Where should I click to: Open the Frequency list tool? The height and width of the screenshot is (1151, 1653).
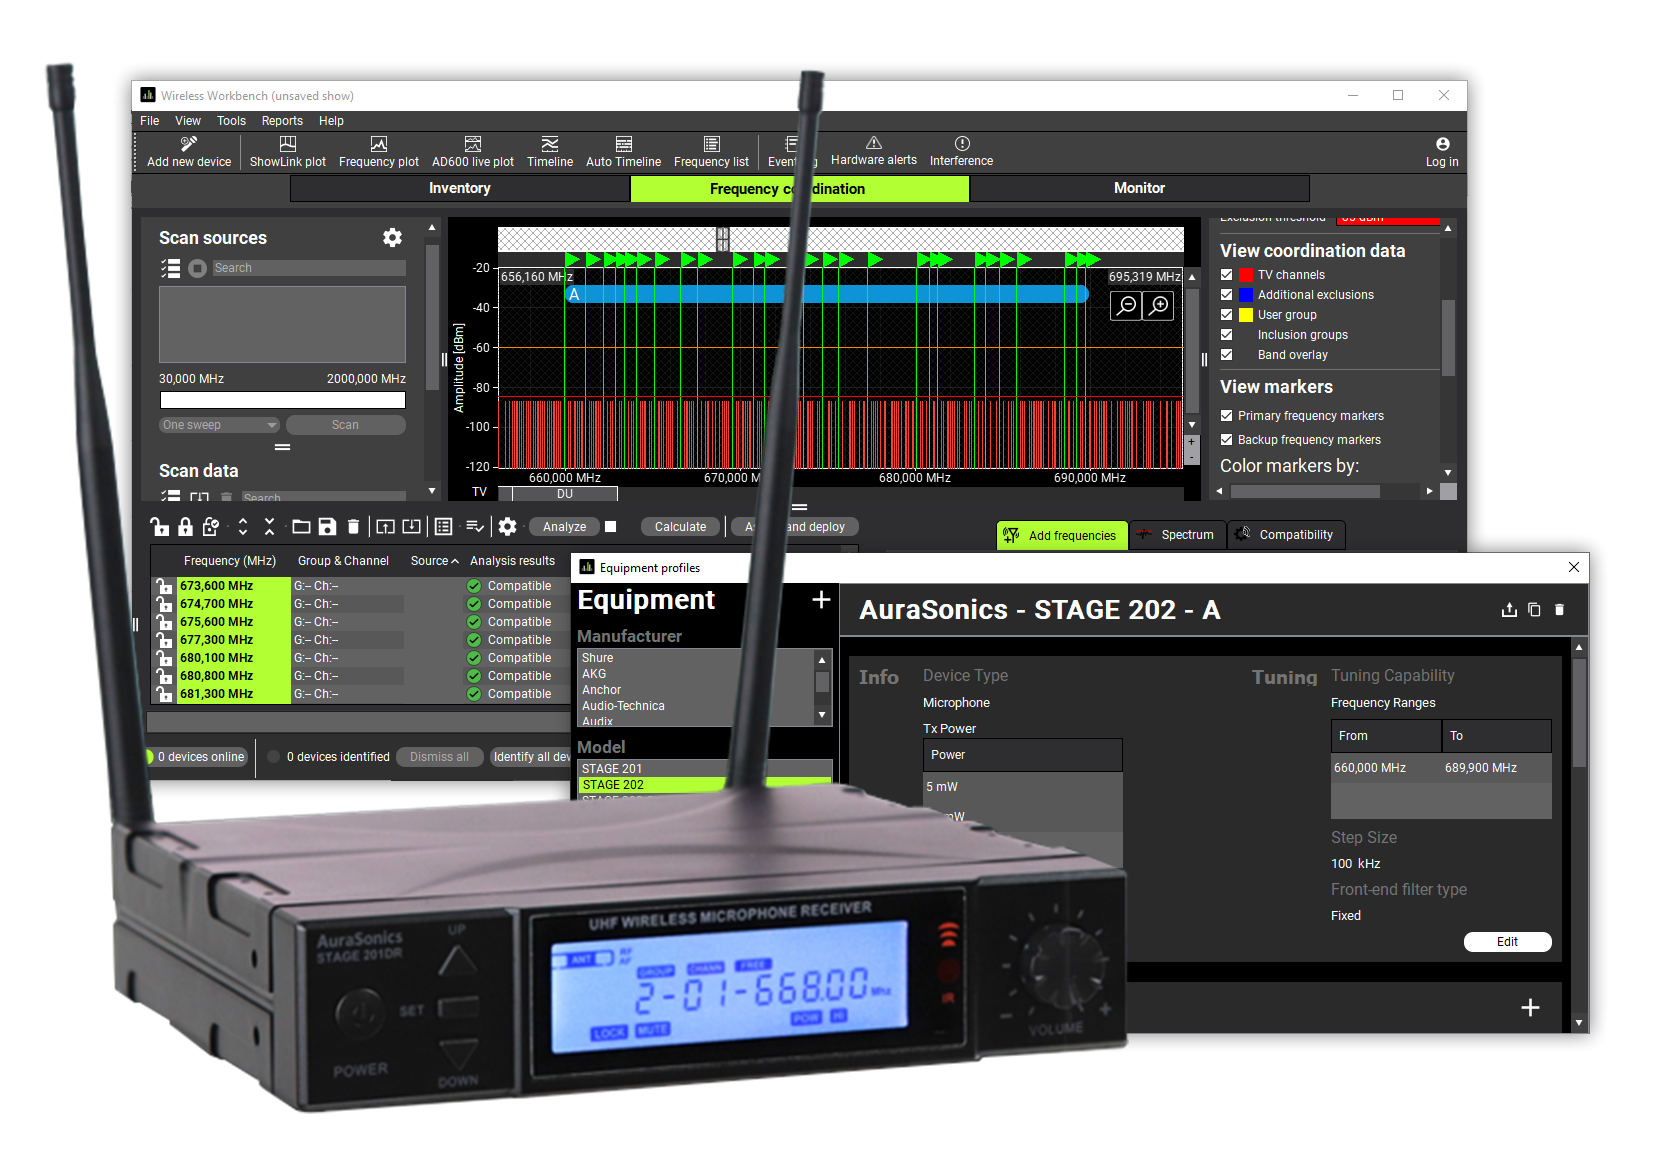tap(711, 151)
